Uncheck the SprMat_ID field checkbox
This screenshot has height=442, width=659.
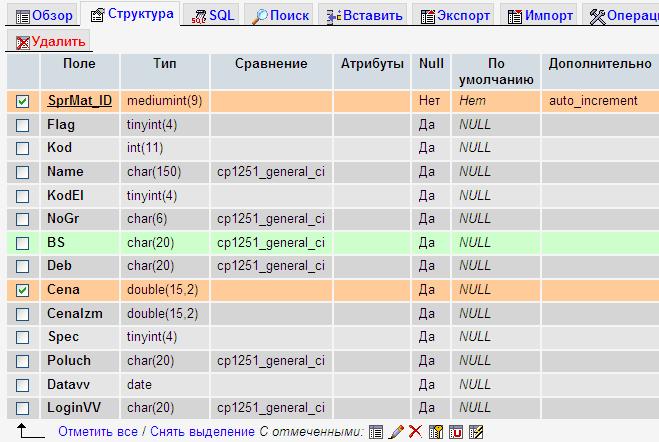point(23,101)
